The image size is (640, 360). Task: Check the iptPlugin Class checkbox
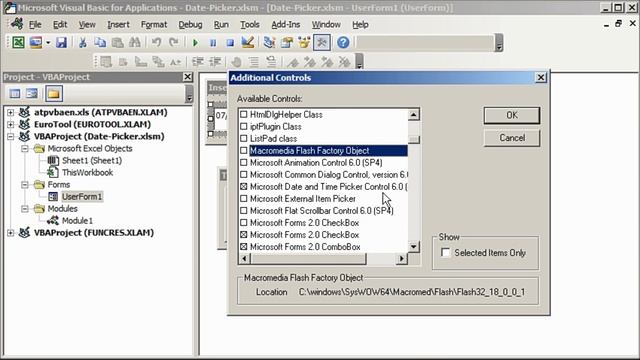coord(244,127)
